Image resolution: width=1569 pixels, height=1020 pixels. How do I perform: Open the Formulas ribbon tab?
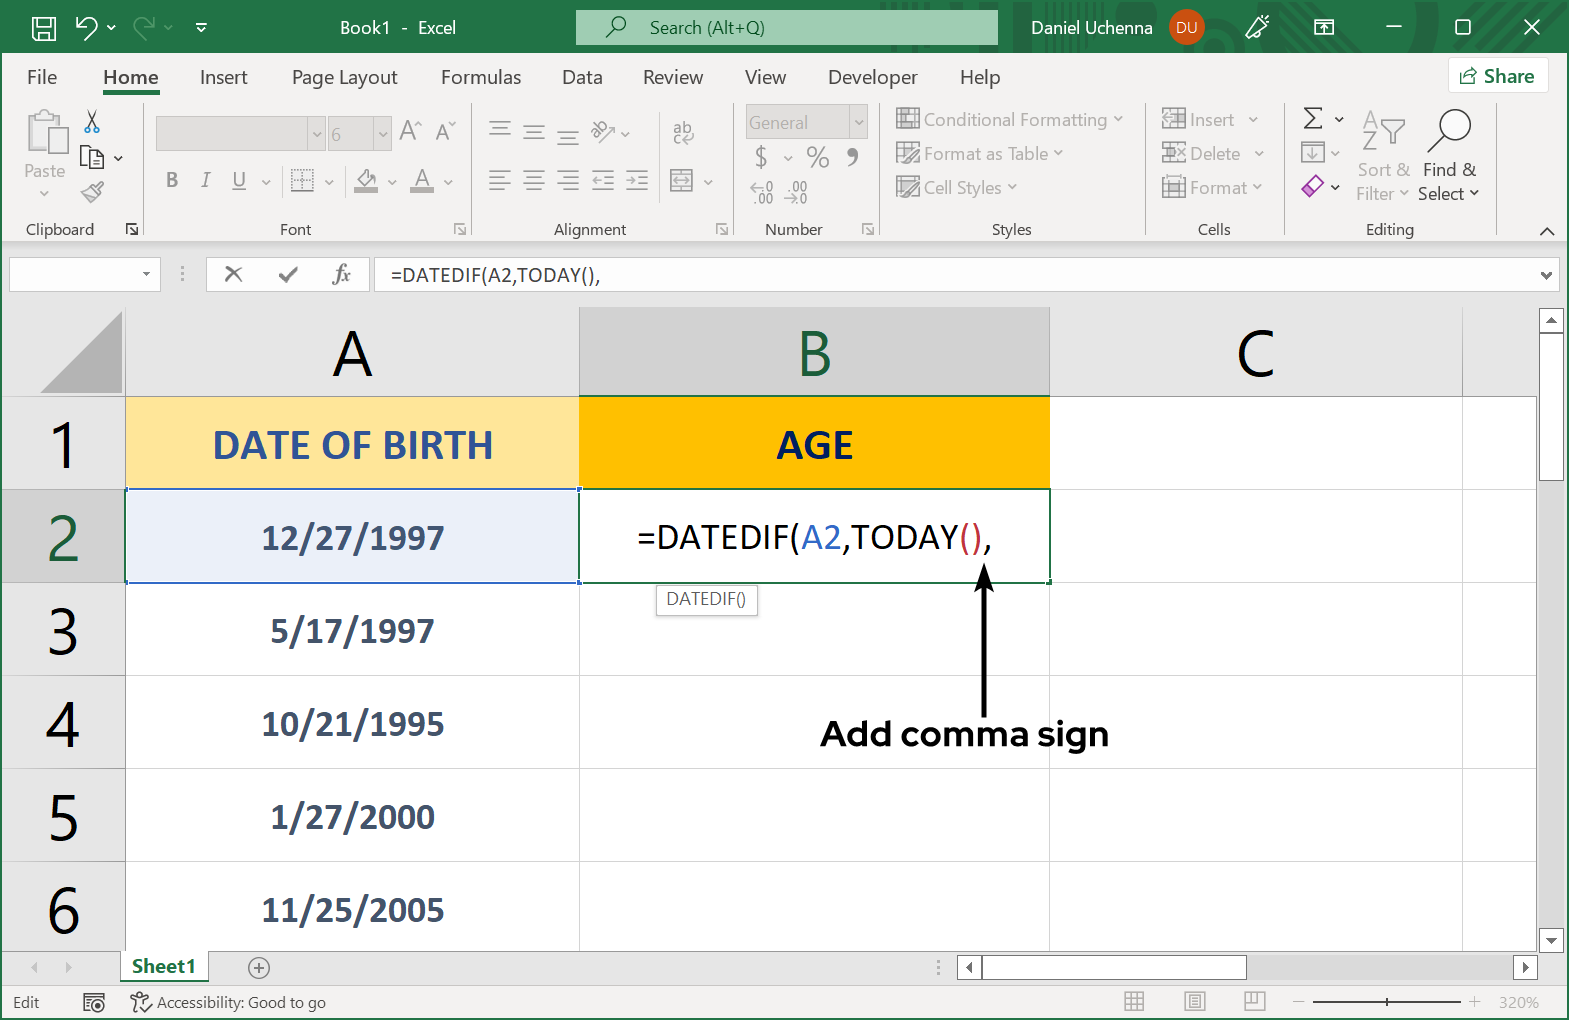click(481, 77)
